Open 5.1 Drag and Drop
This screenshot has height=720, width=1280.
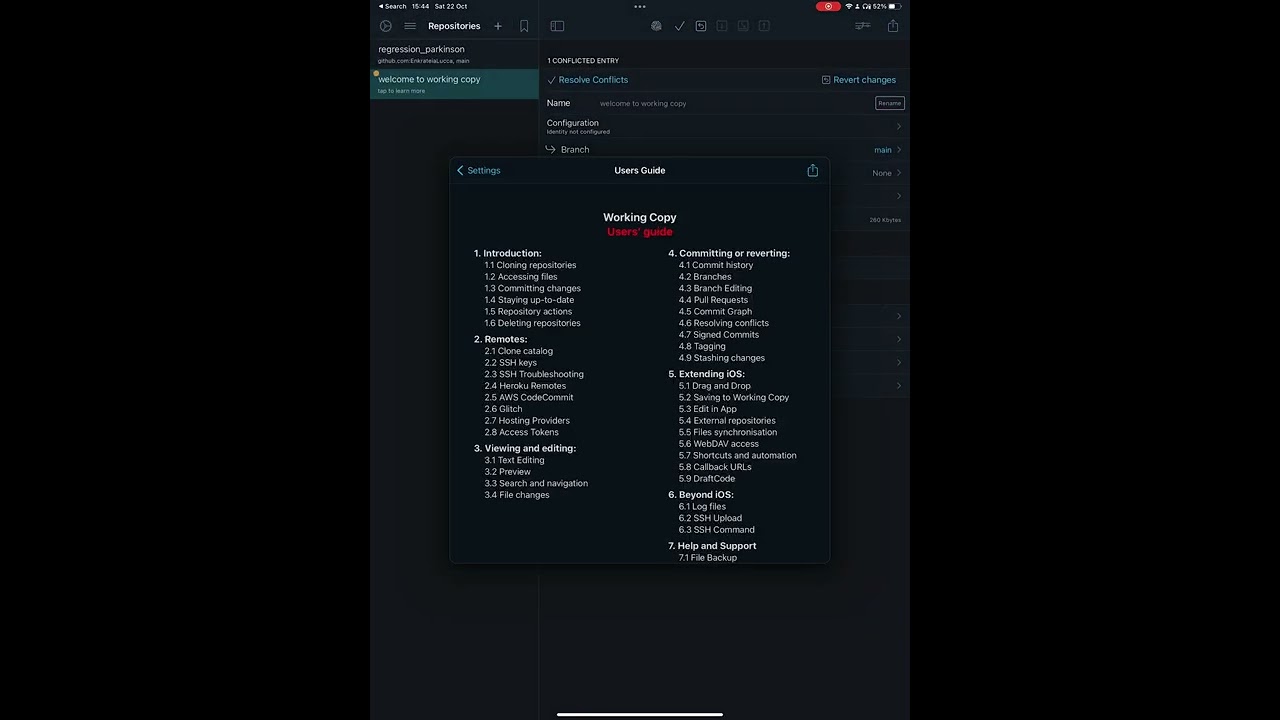tap(715, 386)
